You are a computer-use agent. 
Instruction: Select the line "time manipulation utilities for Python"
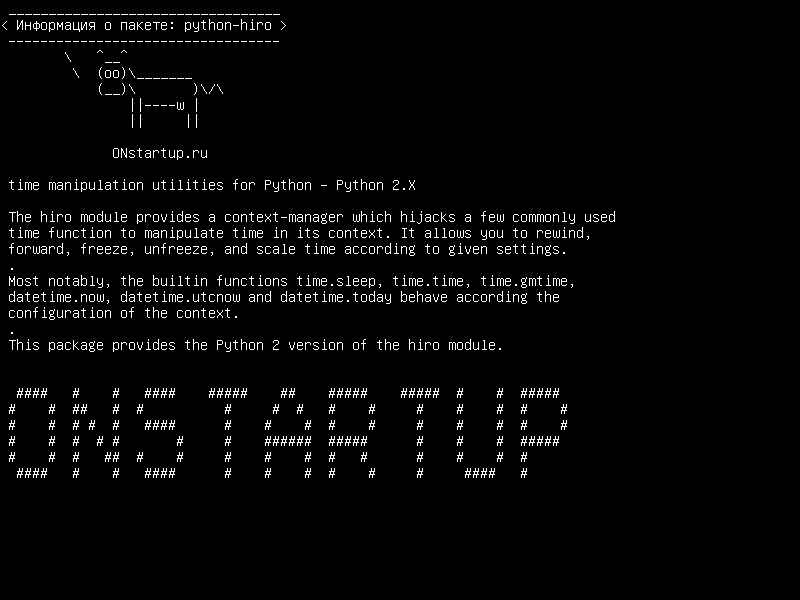pos(212,185)
